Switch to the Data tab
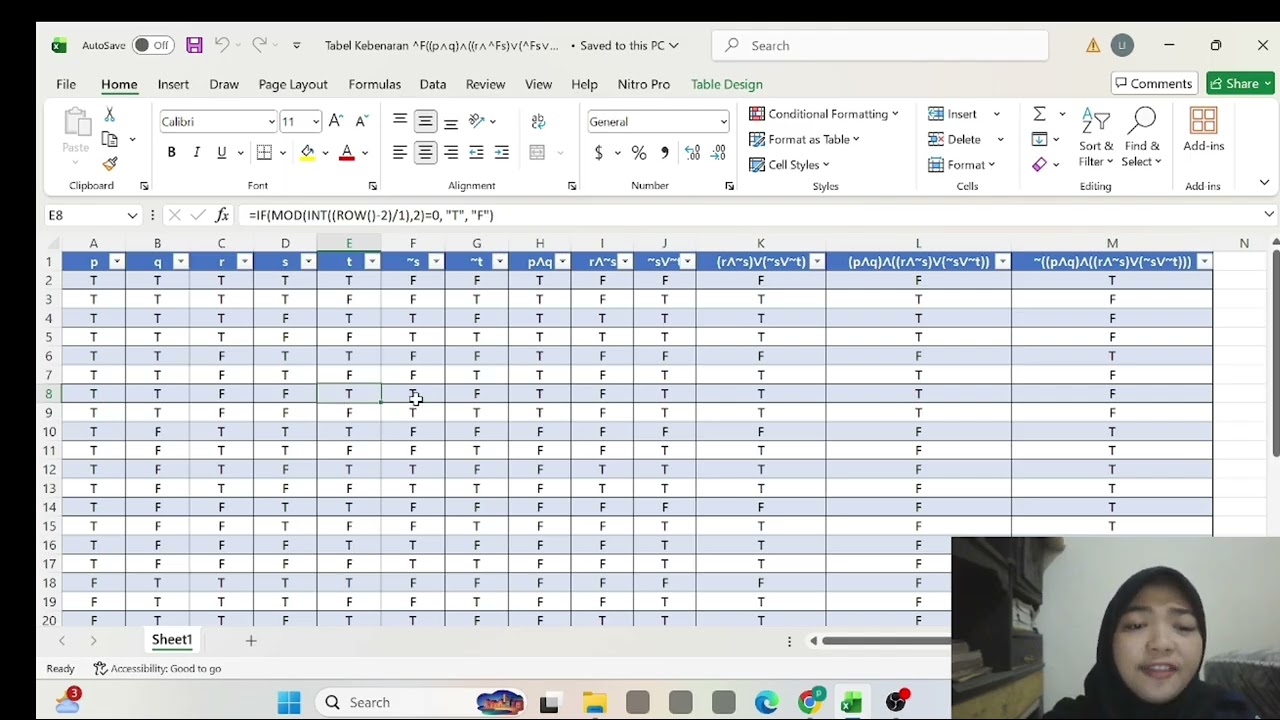Image resolution: width=1280 pixels, height=720 pixels. (x=433, y=84)
